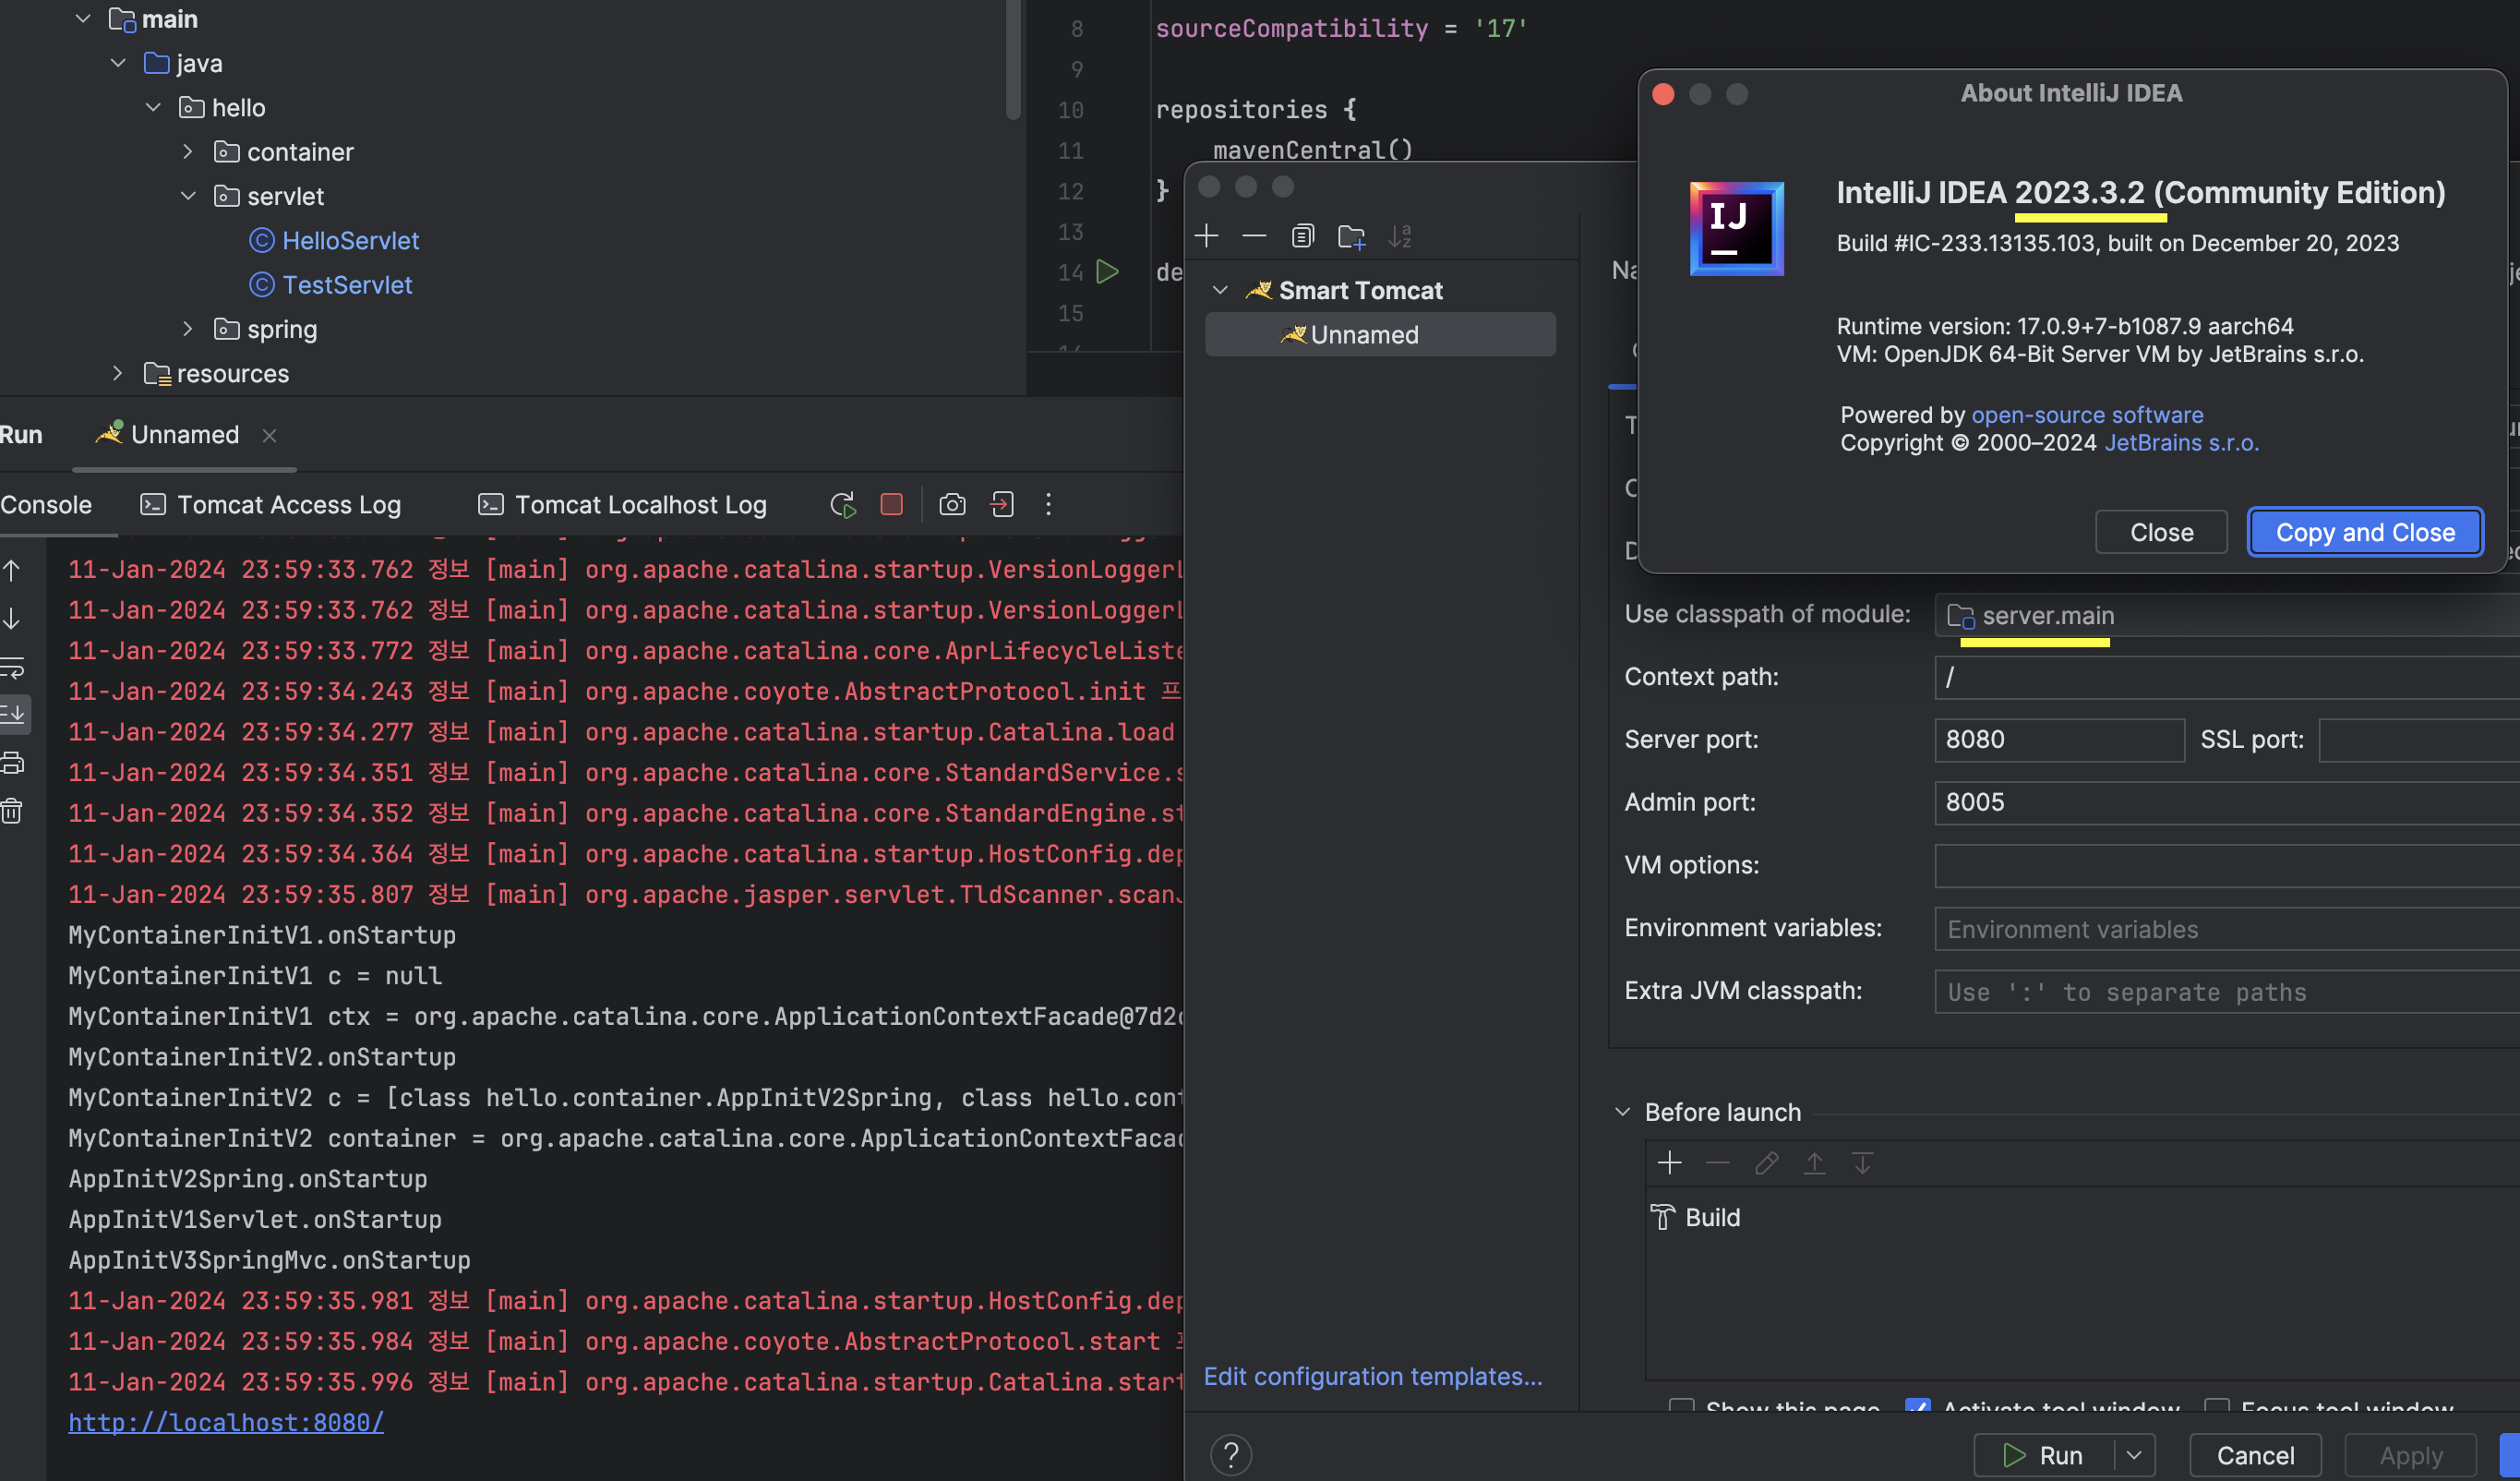This screenshot has height=1481, width=2520.
Task: Collapse the java folder
Action: click(118, 63)
